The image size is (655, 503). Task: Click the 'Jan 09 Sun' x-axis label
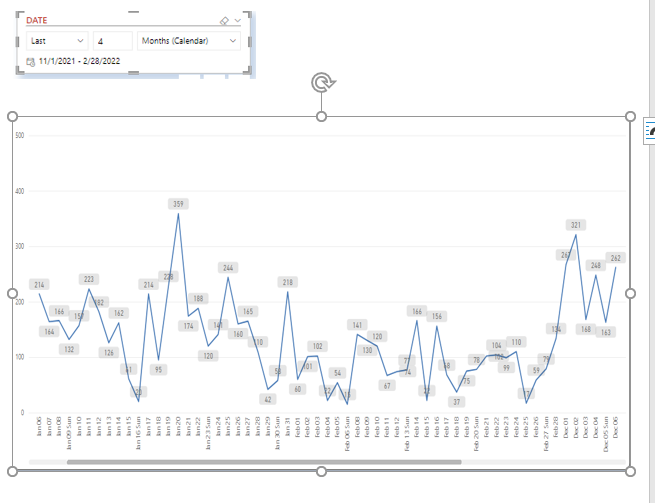pos(69,433)
